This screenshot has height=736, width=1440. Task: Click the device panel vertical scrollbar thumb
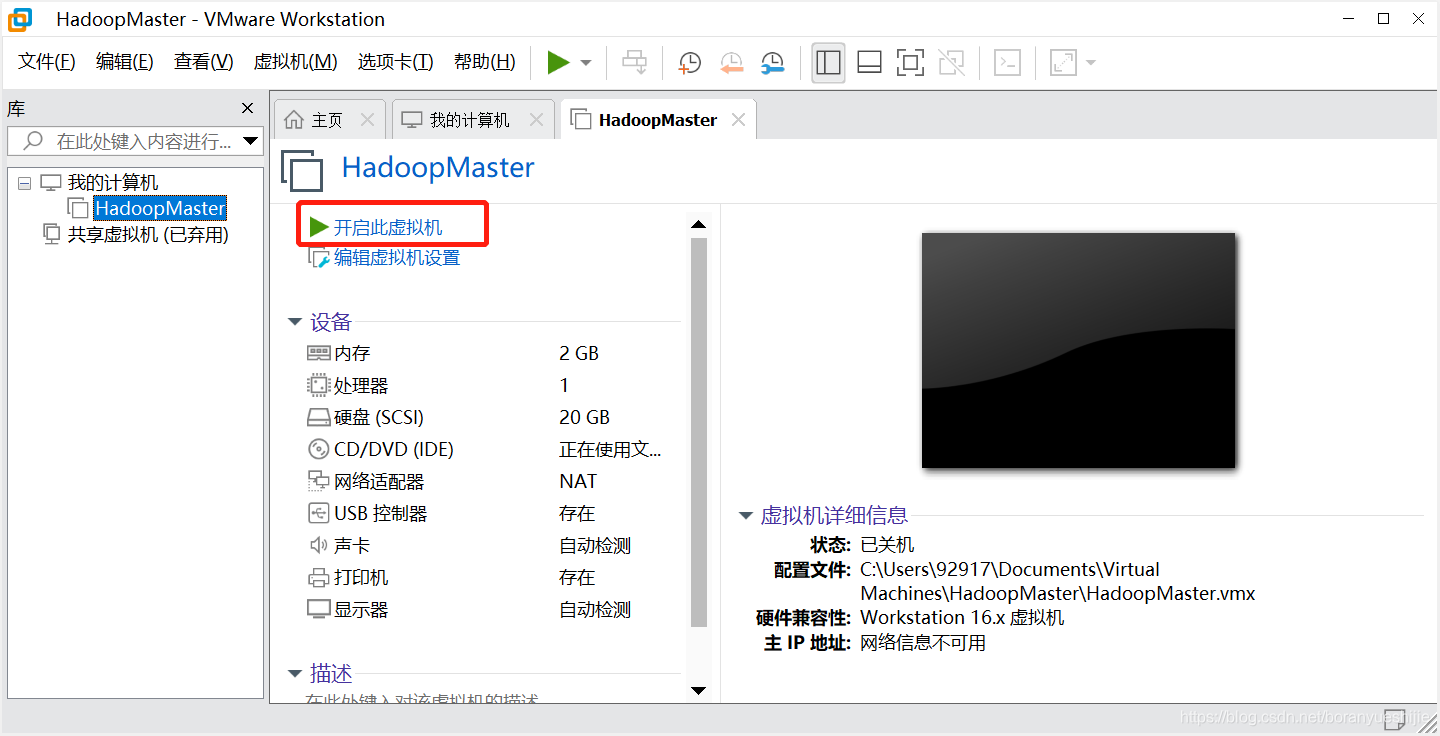pyautogui.click(x=698, y=432)
